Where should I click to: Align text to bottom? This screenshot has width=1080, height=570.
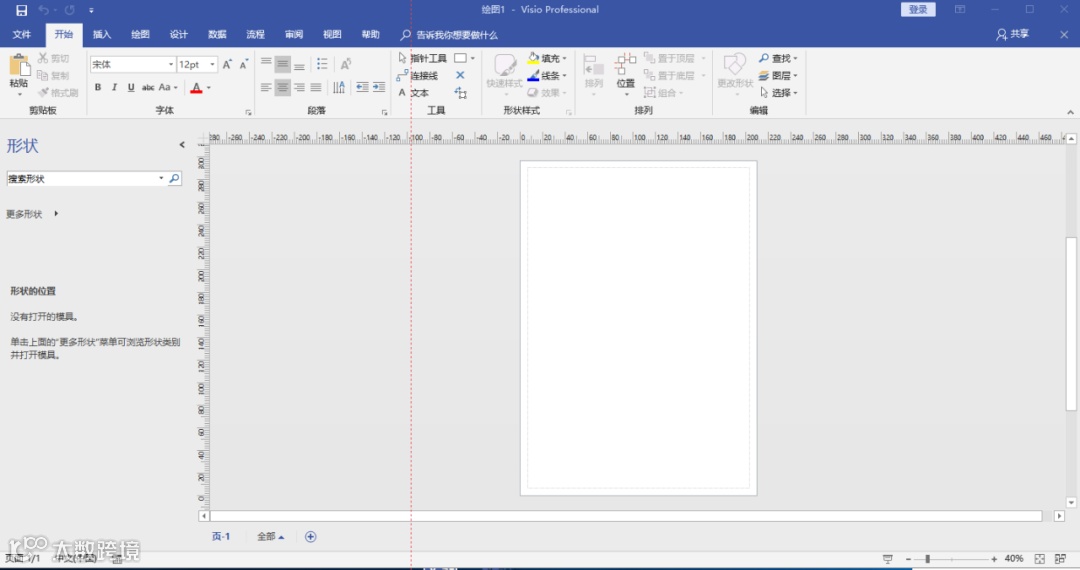(x=299, y=65)
